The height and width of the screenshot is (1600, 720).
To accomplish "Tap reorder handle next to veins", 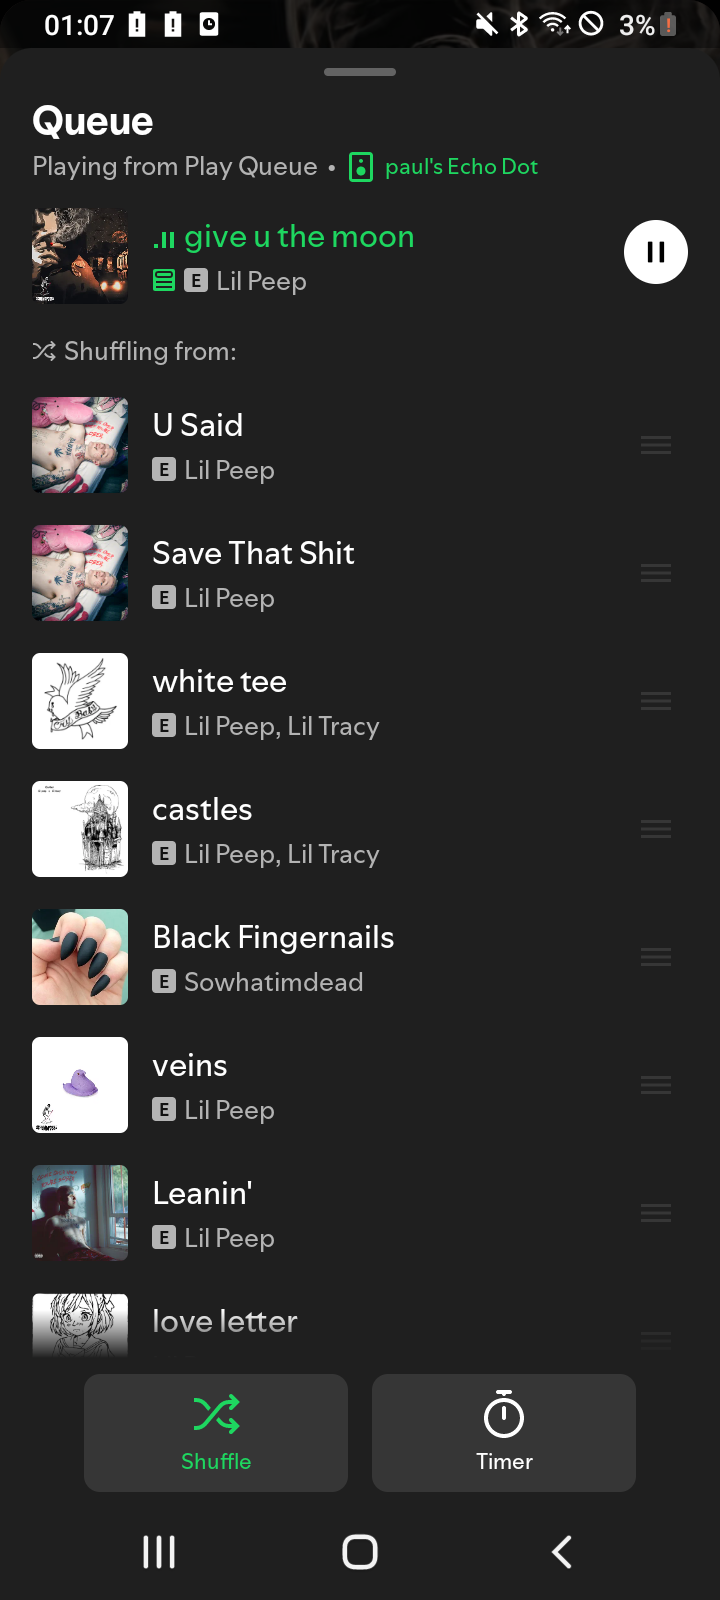I will 656,1085.
